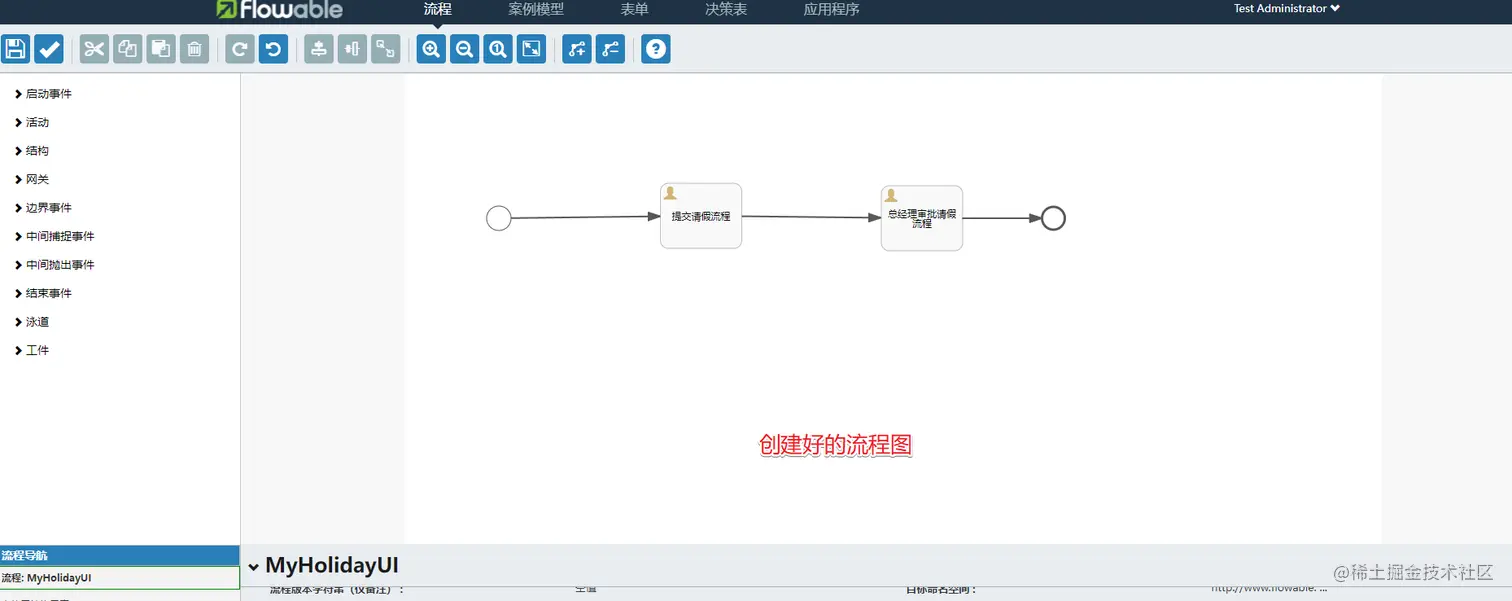Open the help question mark icon
The width and height of the screenshot is (1512, 601).
pyautogui.click(x=656, y=49)
